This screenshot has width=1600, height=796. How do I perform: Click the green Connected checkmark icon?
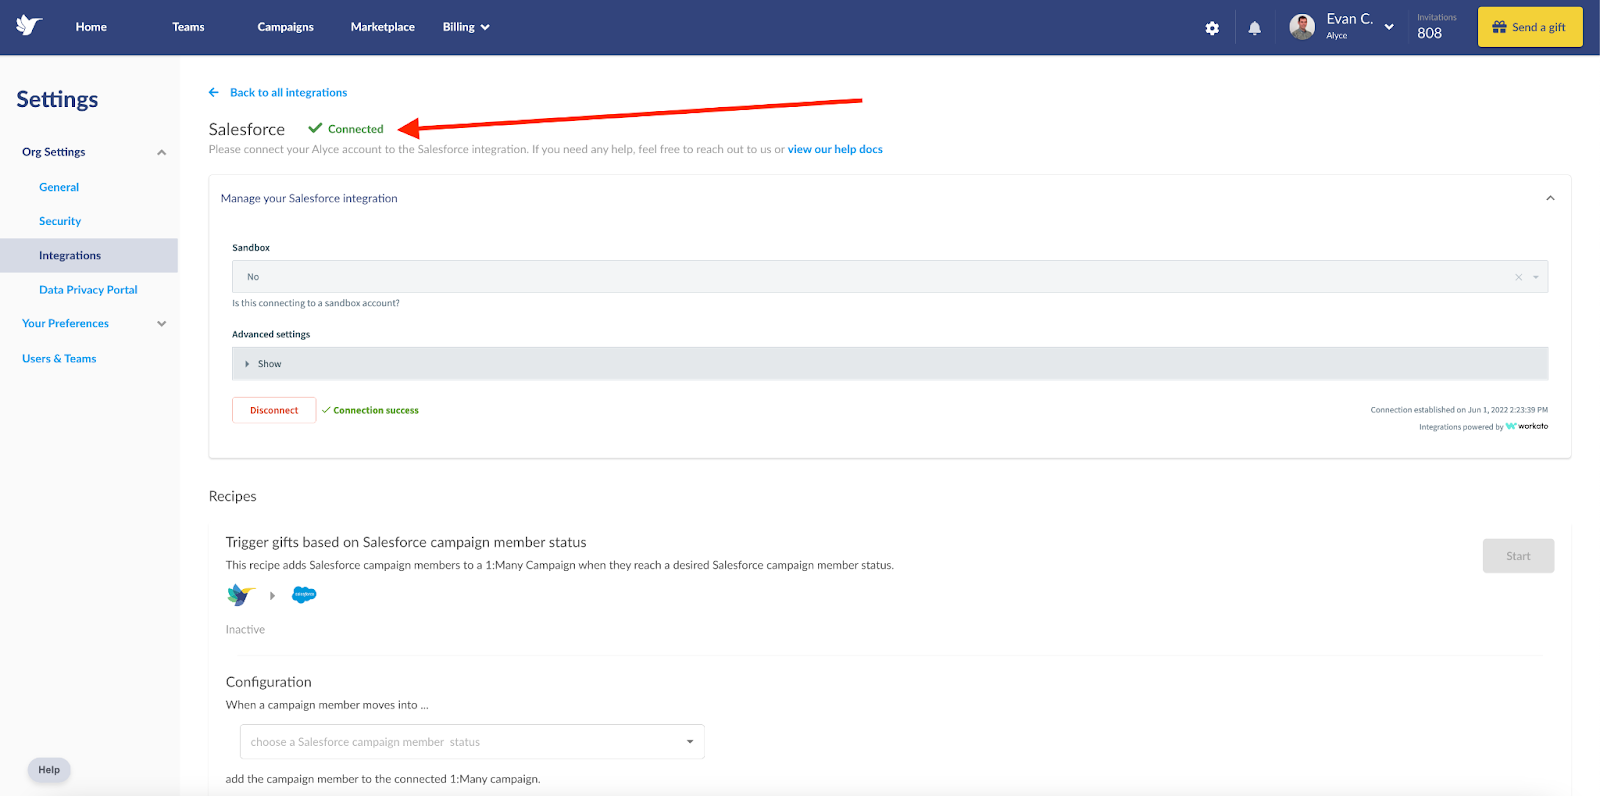[315, 128]
